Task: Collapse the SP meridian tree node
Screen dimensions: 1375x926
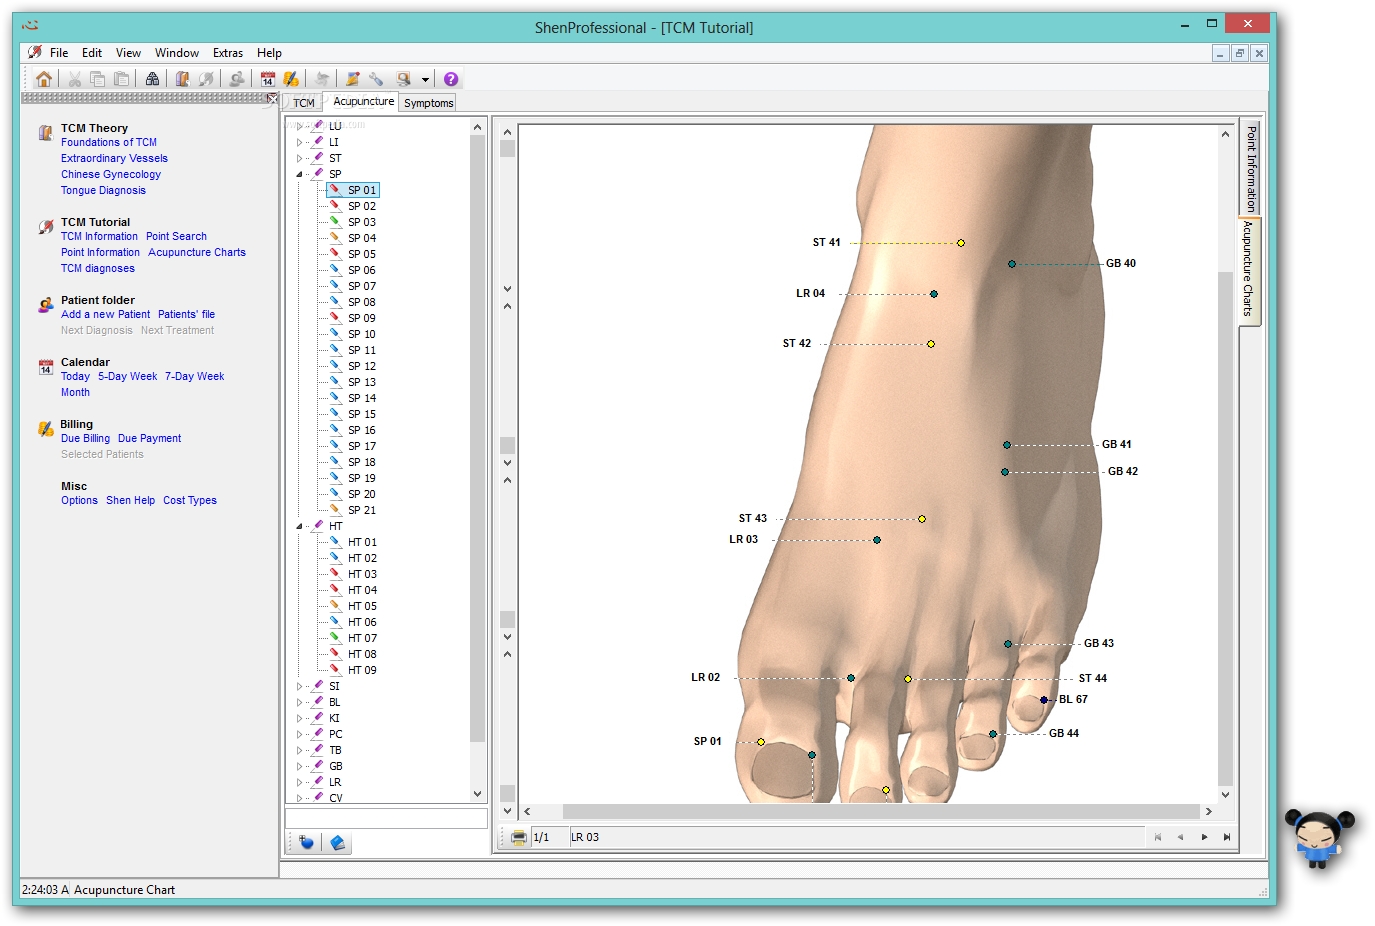Action: [299, 174]
